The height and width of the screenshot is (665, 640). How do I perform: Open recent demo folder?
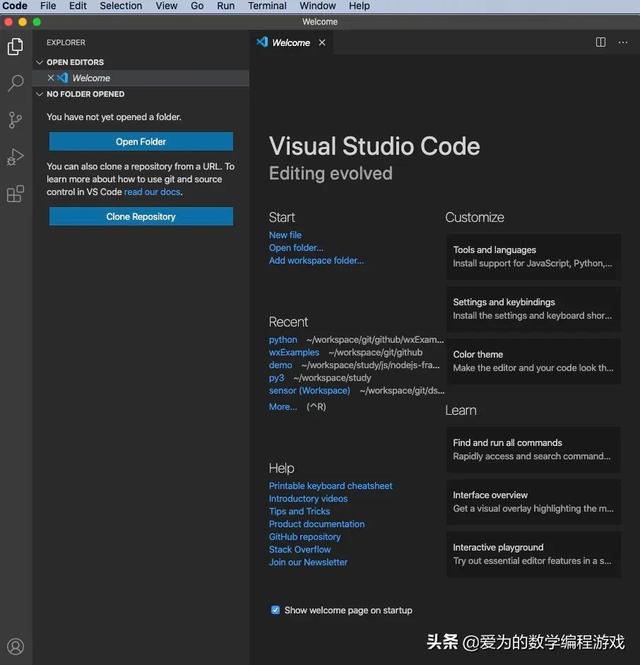(x=280, y=365)
